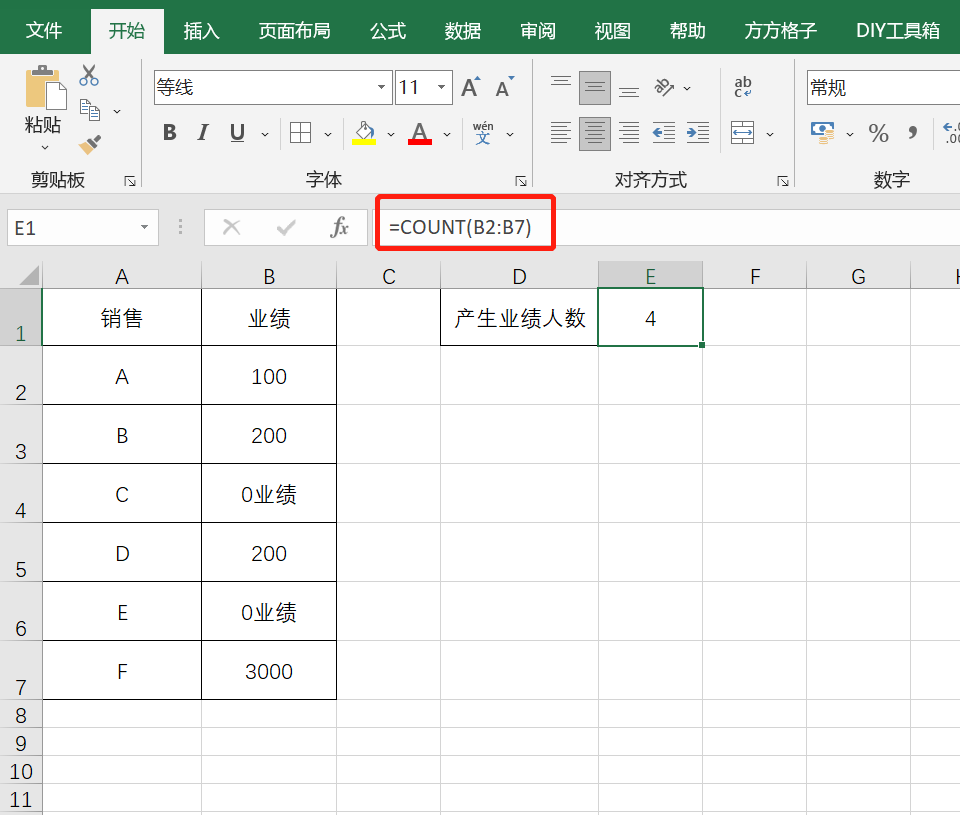Viewport: 960px width, 815px height.
Task: Toggle Italic formatting
Action: point(203,133)
